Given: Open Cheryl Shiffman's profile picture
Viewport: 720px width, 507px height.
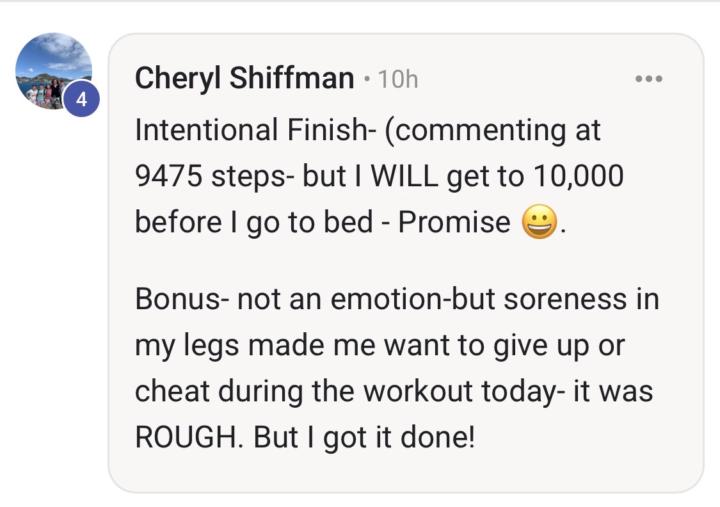Looking at the screenshot, I should 53,71.
